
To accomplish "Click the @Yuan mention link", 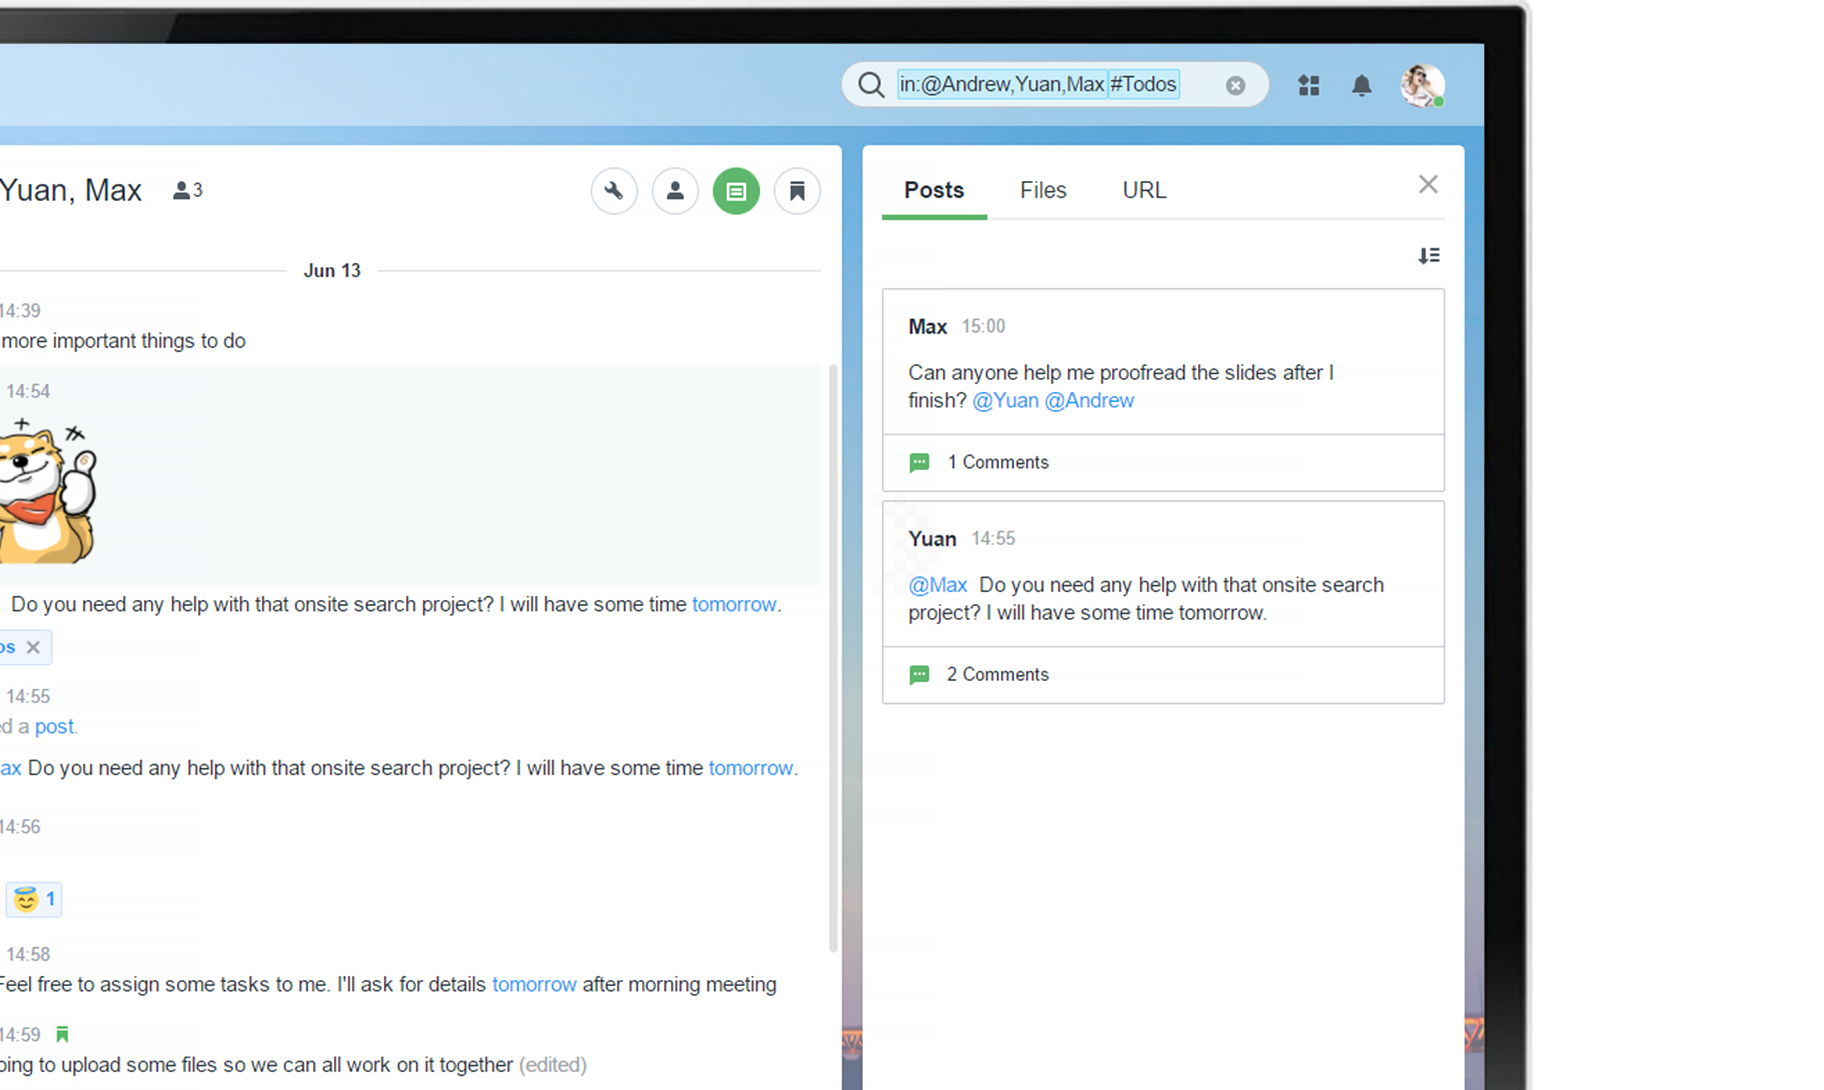I will click(x=1005, y=400).
